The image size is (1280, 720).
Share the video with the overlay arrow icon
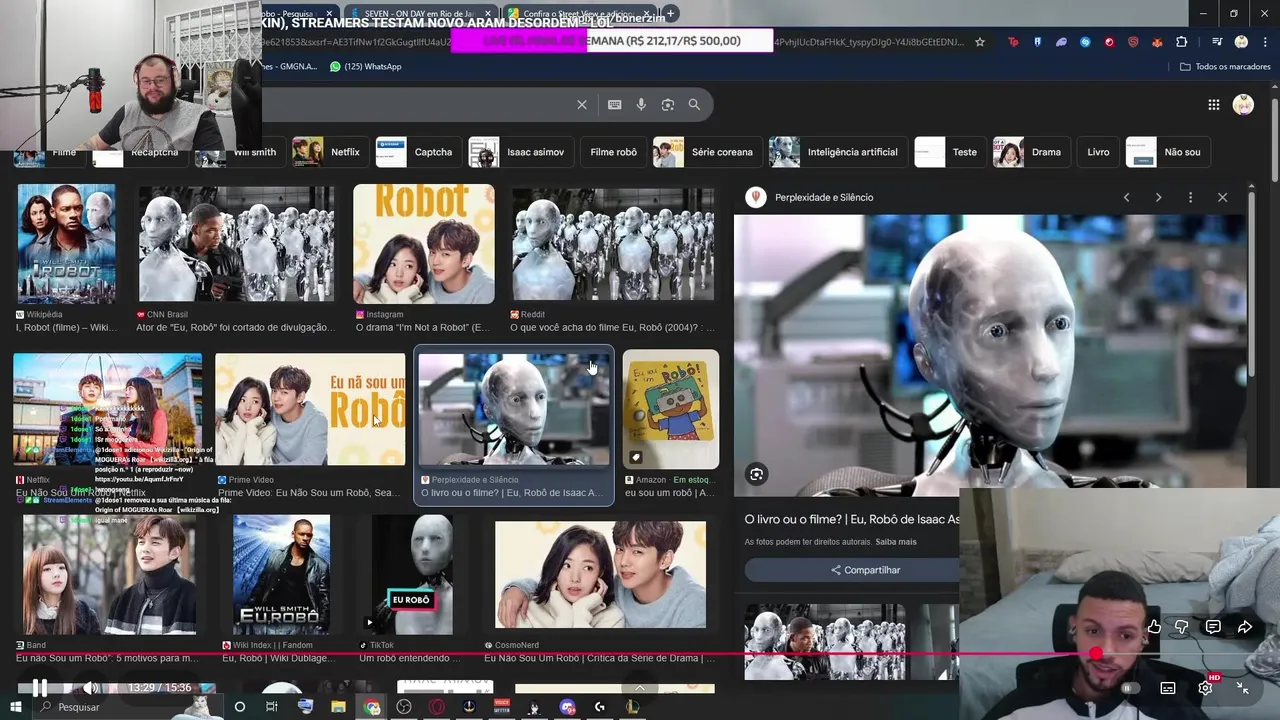[1245, 627]
